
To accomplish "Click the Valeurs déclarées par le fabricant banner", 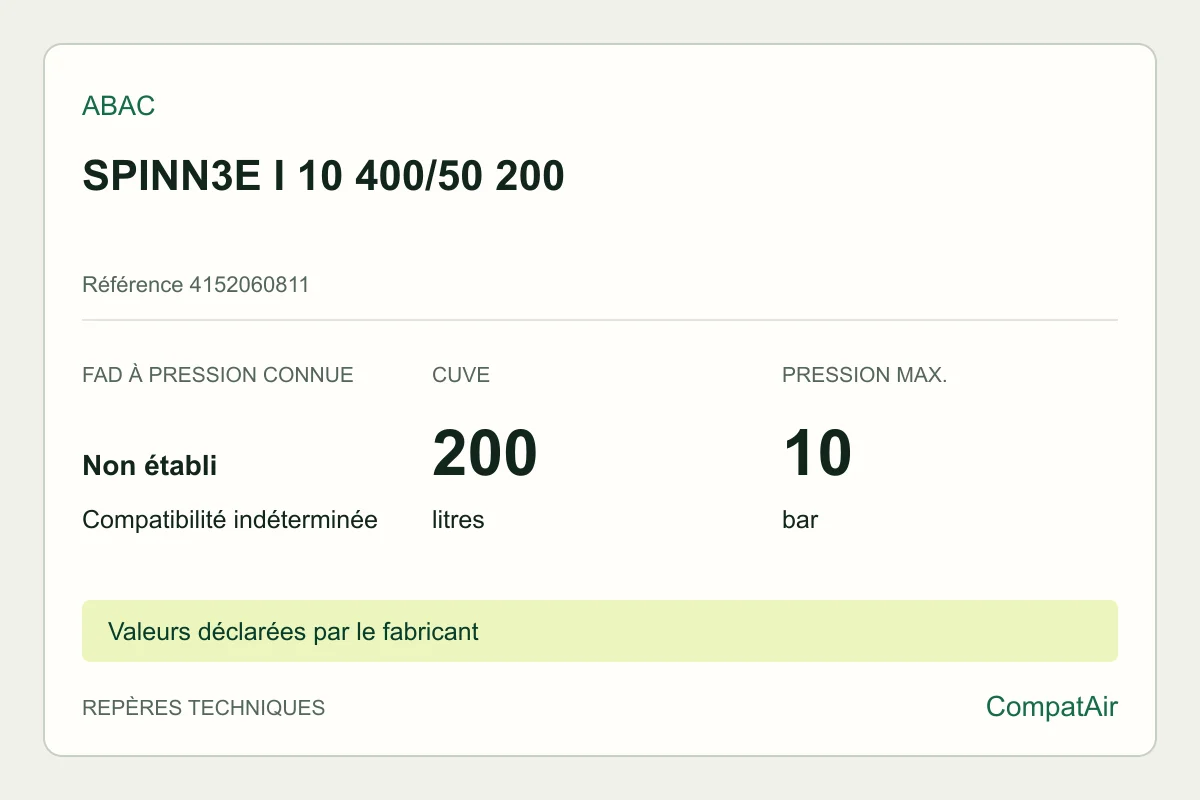I will point(600,631).
